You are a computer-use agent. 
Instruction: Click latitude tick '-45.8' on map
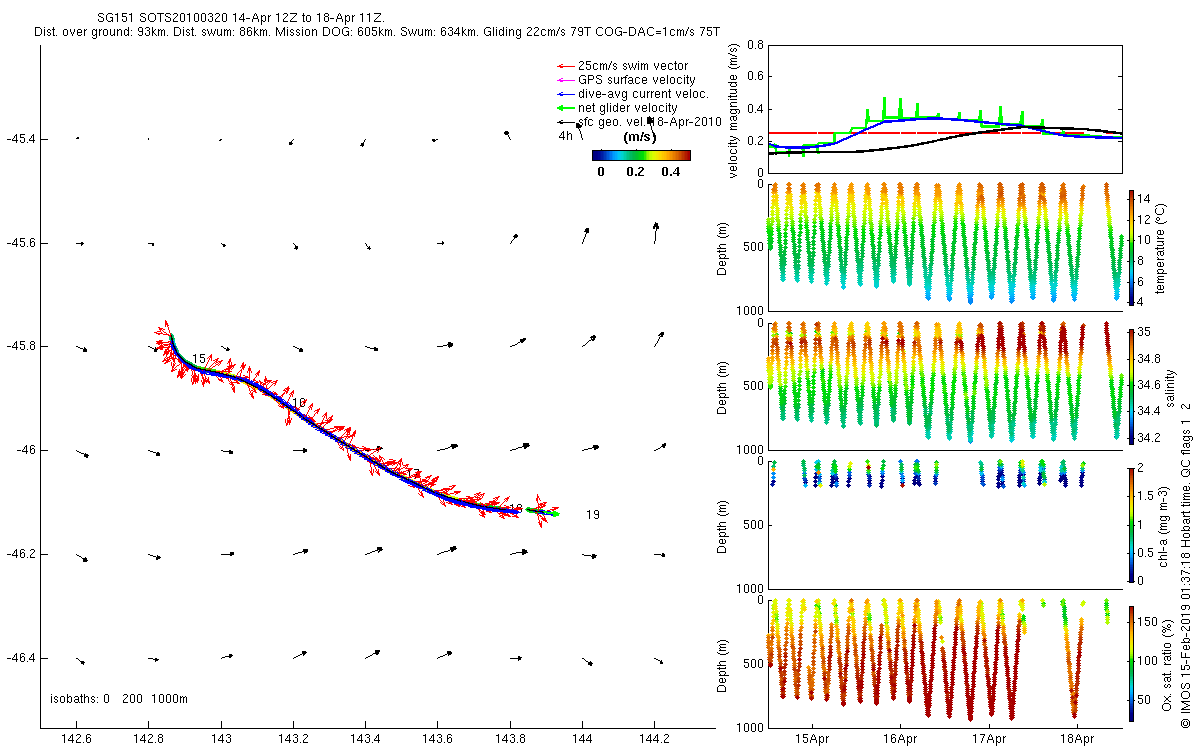pyautogui.click(x=20, y=346)
